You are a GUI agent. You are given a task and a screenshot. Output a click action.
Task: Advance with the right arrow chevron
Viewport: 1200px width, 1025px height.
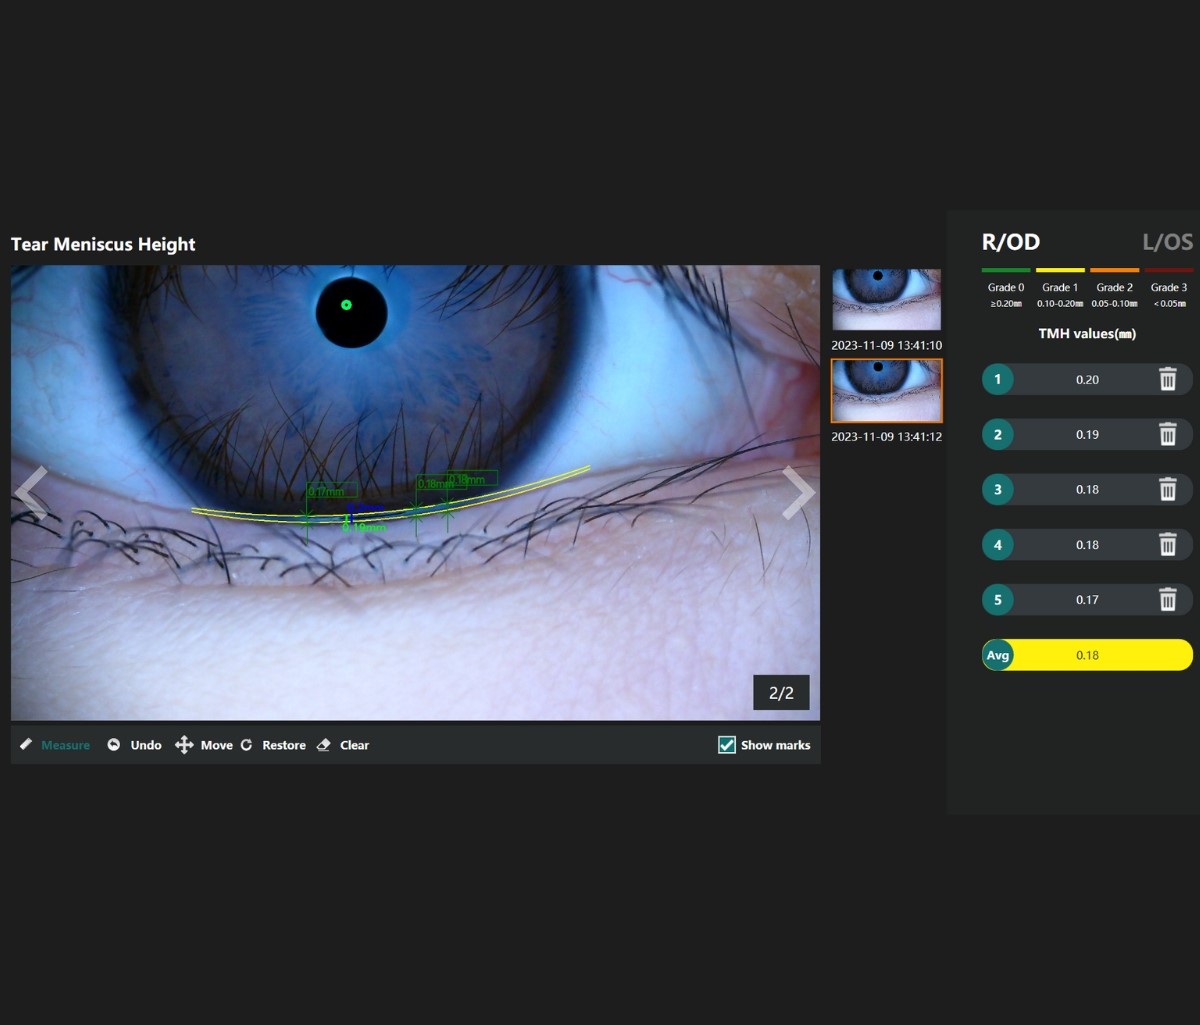797,492
